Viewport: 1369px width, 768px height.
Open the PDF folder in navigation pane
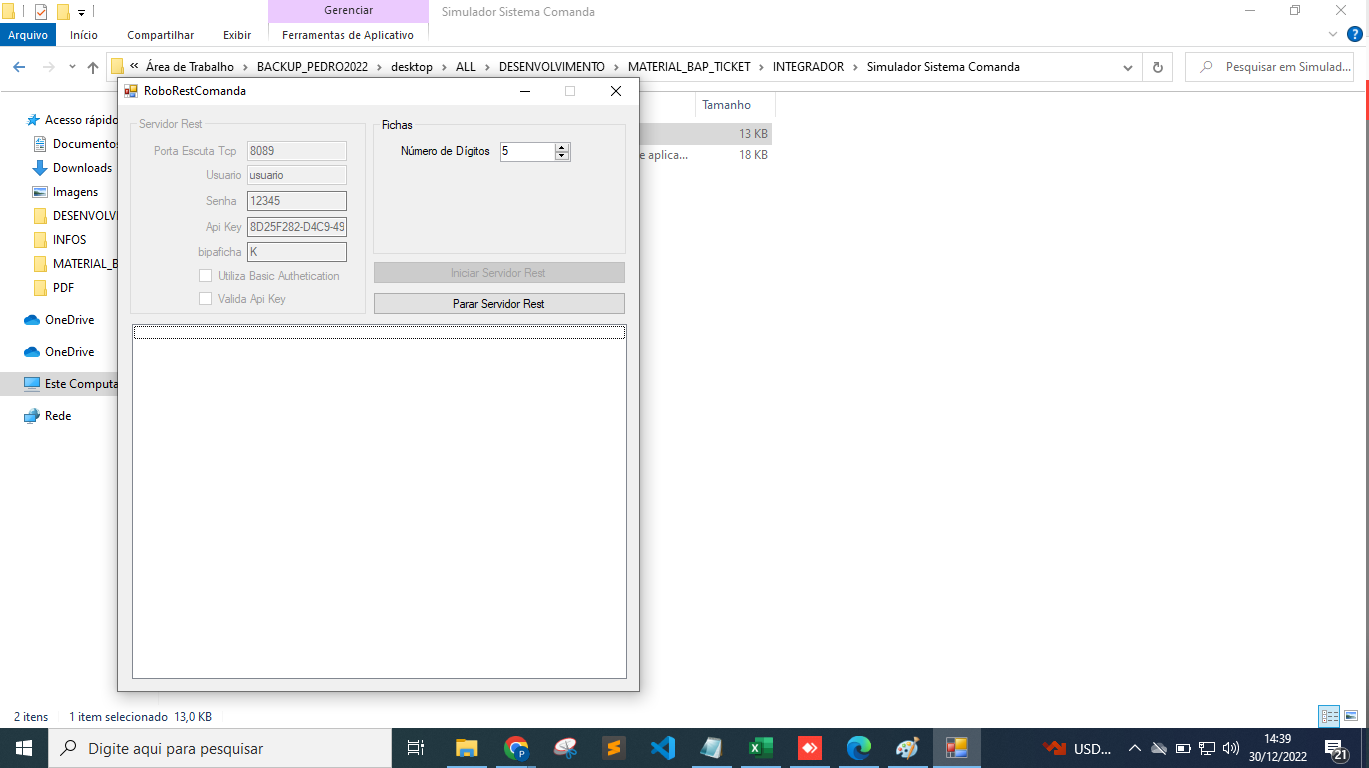pyautogui.click(x=63, y=288)
